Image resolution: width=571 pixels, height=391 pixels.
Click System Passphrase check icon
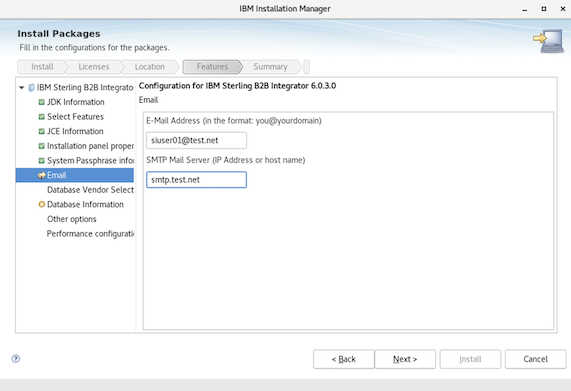coord(42,161)
